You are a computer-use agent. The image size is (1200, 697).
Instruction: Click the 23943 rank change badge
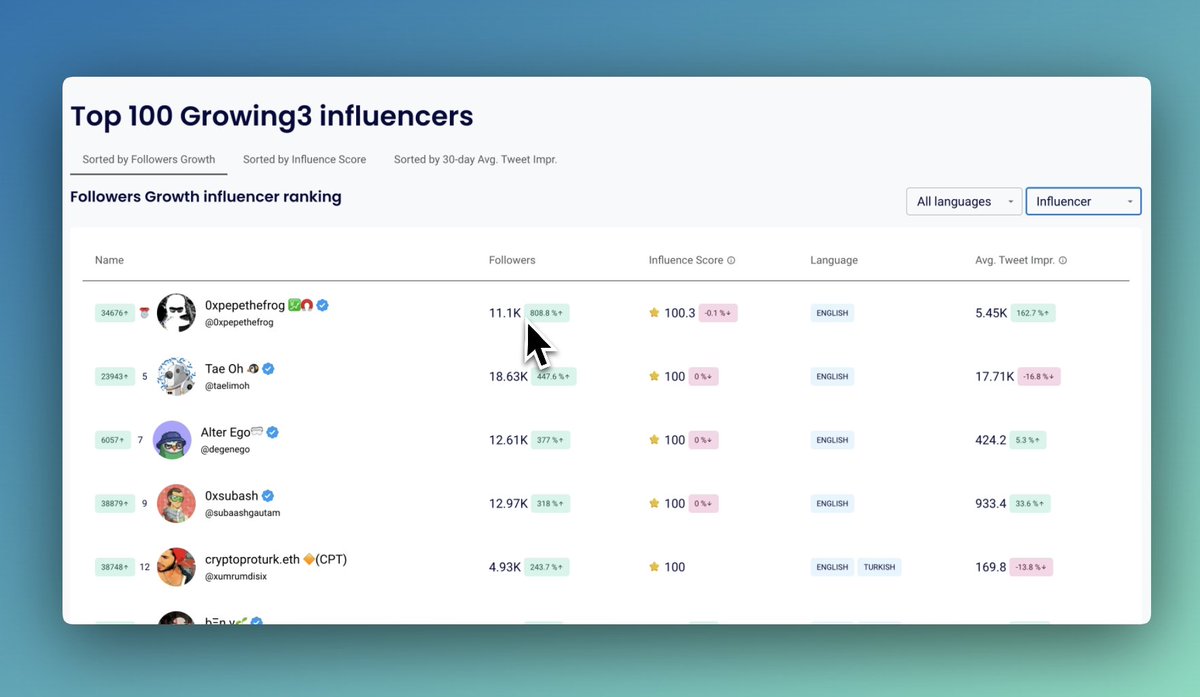[115, 377]
